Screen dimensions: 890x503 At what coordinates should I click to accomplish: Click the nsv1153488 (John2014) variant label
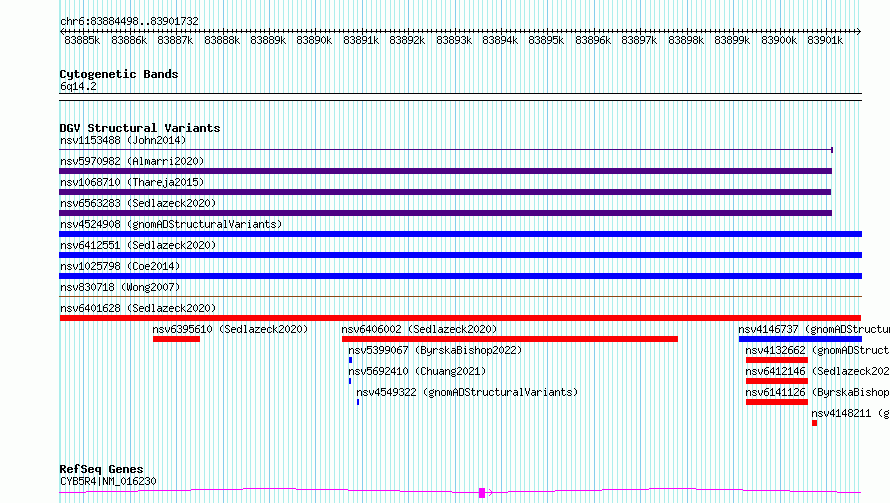click(123, 140)
